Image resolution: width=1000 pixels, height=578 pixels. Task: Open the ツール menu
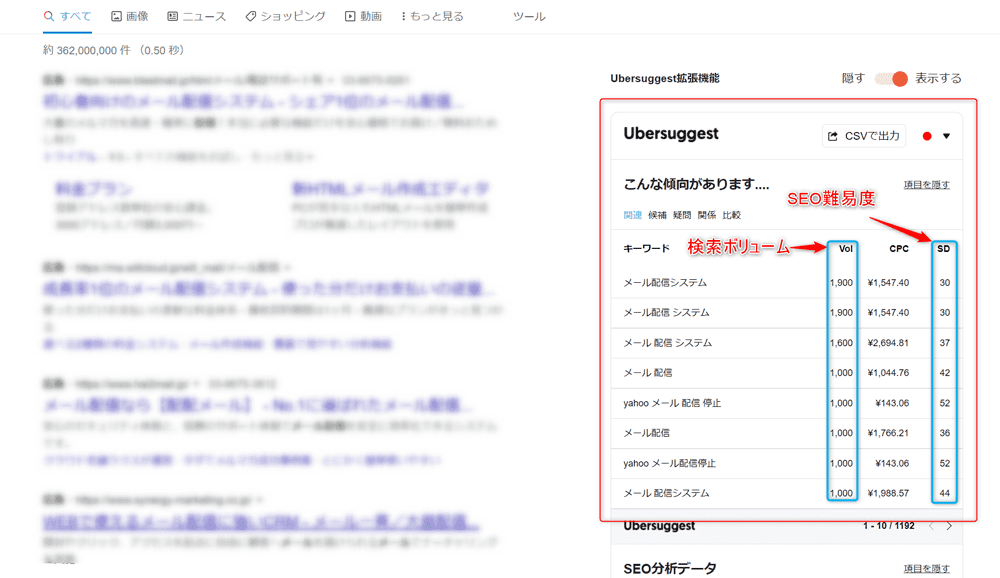[x=529, y=16]
